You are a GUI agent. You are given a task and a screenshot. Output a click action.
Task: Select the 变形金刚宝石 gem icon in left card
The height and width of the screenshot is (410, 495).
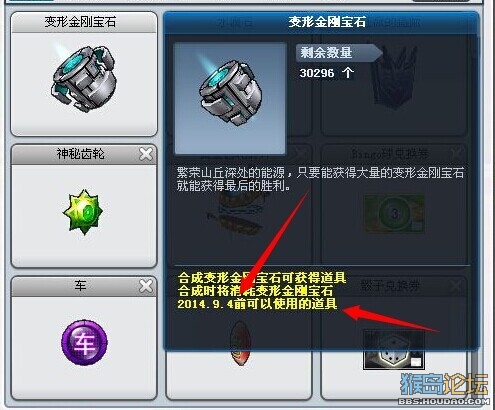(83, 79)
